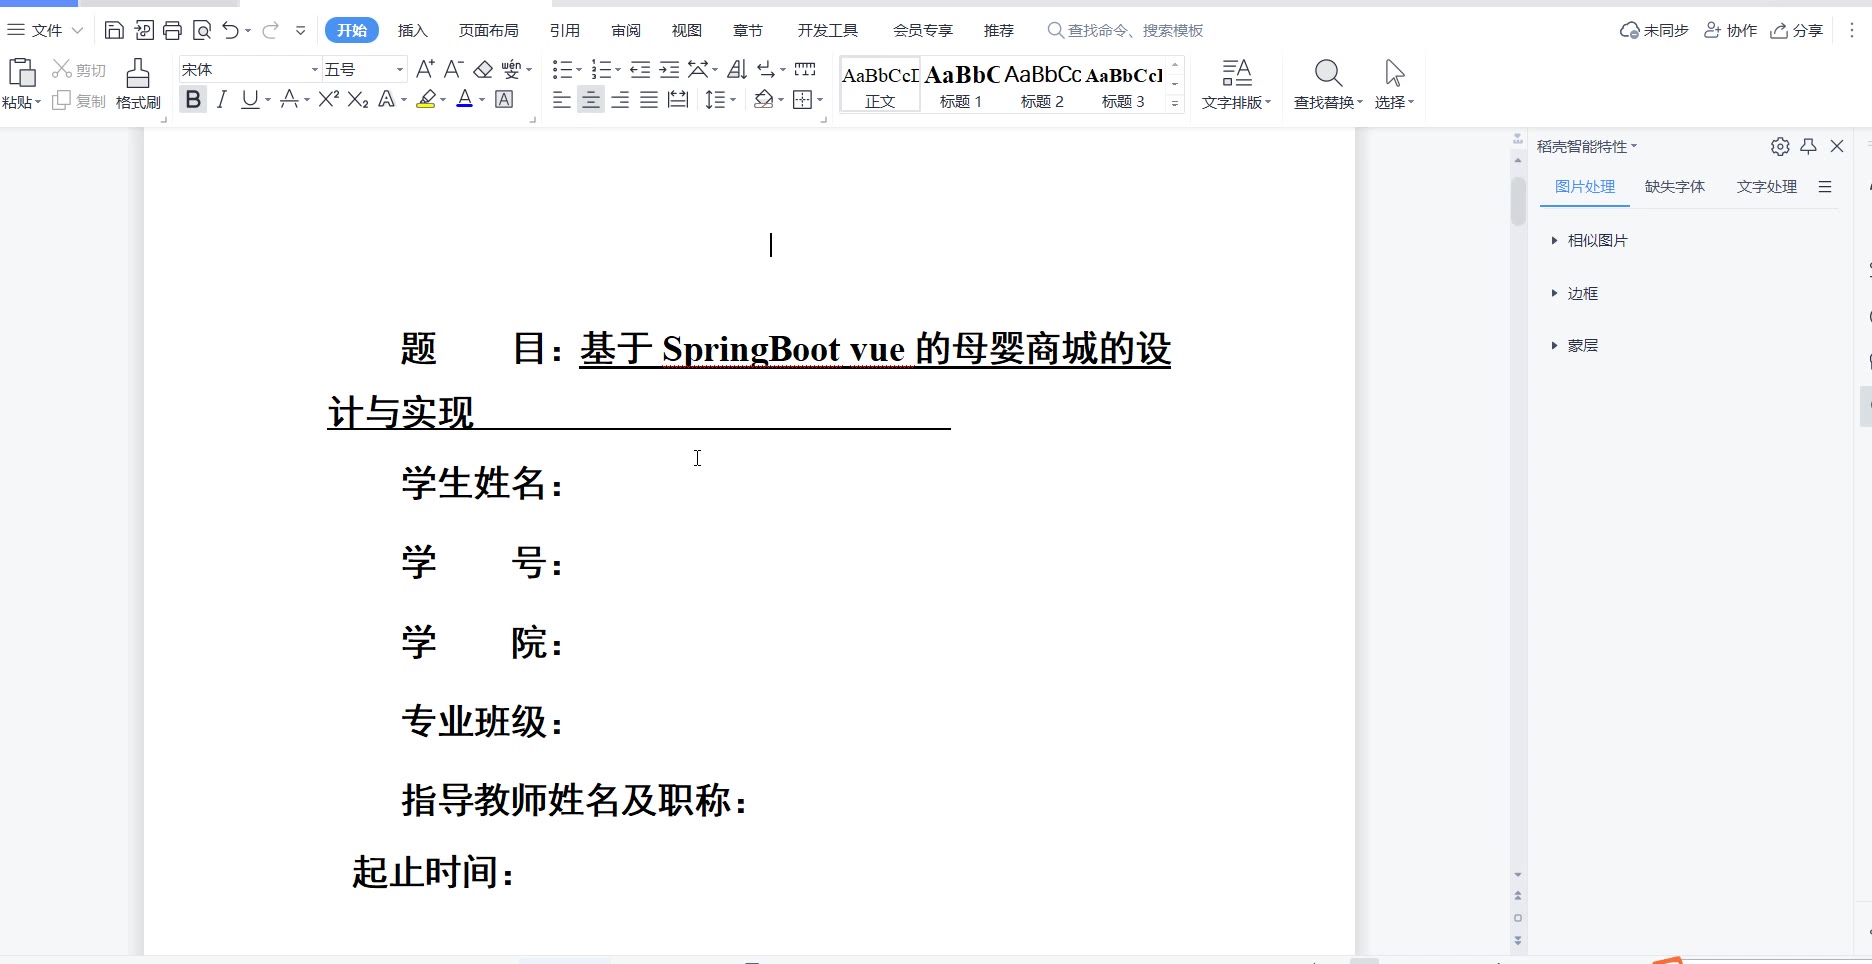Click the 未同步 sync status button
Viewport: 1872px width, 964px height.
(1654, 30)
